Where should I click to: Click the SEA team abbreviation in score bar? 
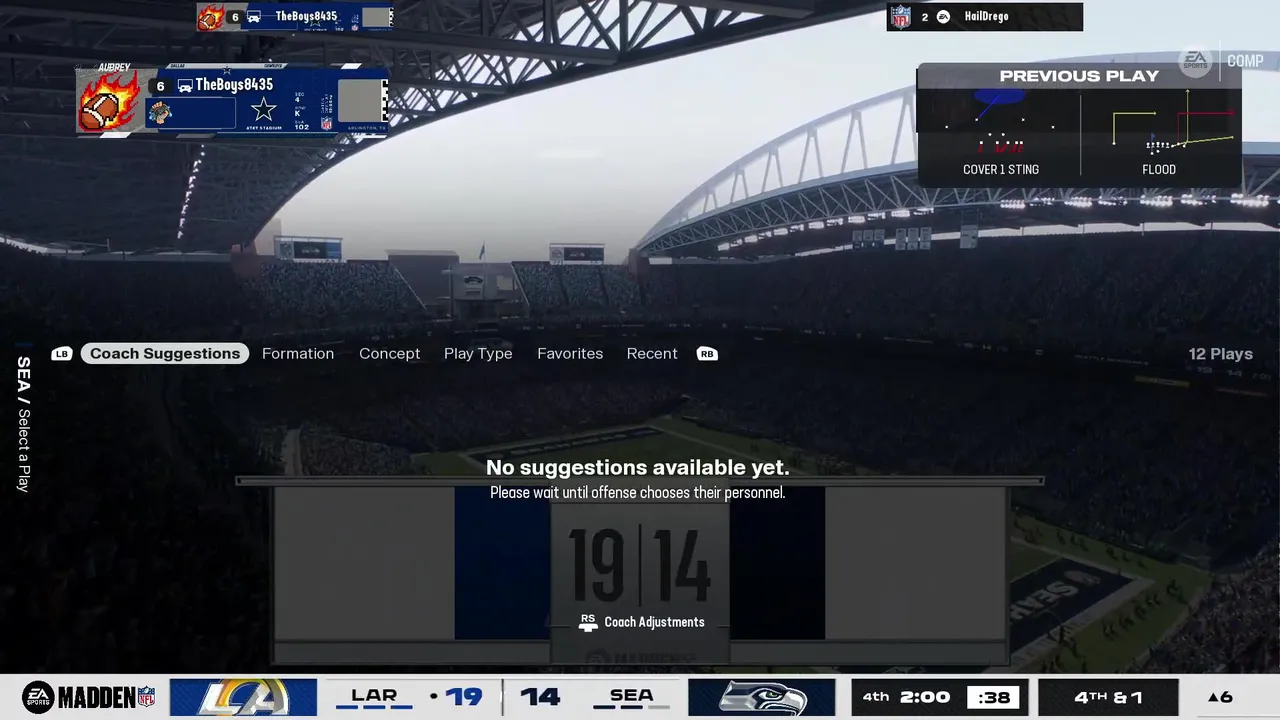point(632,696)
